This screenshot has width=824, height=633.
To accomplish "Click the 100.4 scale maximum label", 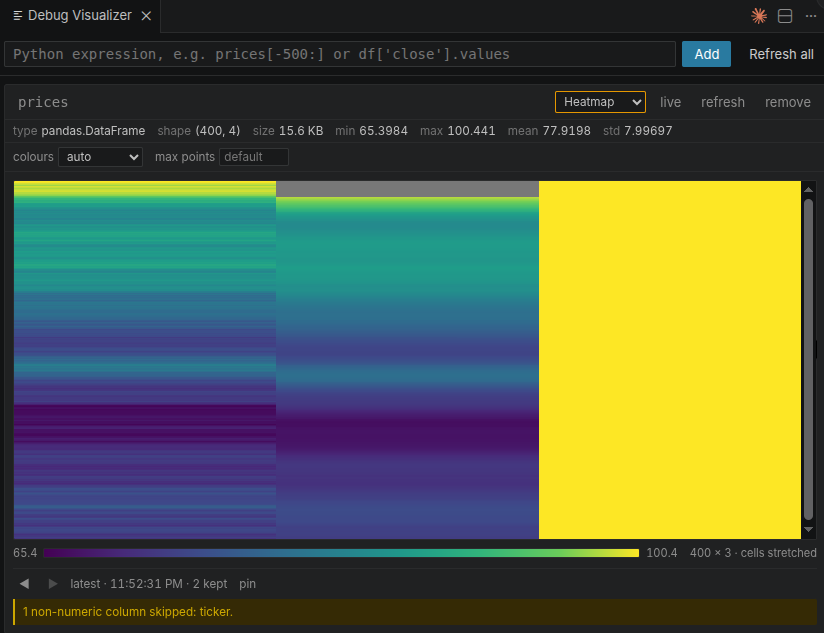I will pyautogui.click(x=662, y=553).
